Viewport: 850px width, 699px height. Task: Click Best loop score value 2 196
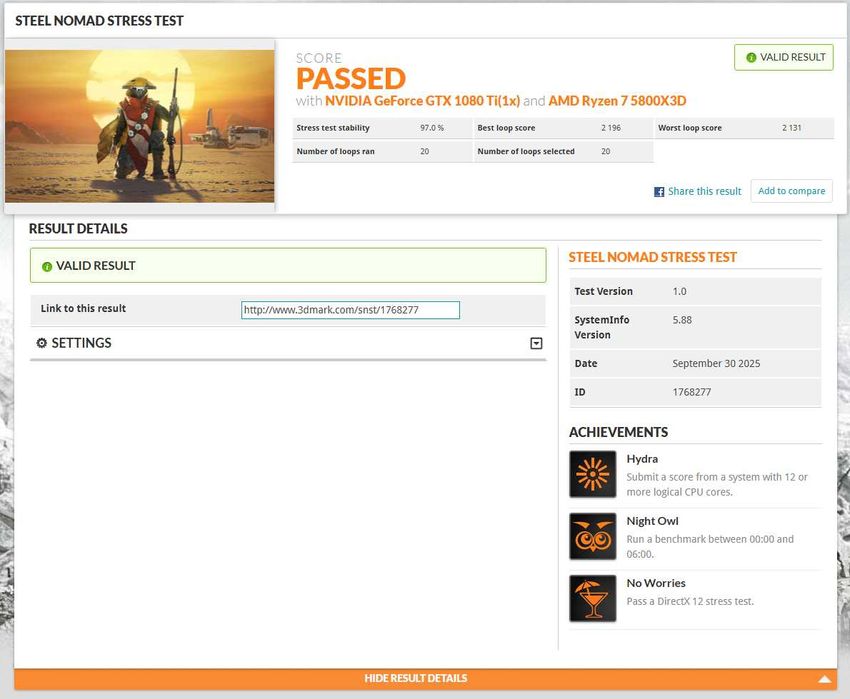tap(611, 128)
